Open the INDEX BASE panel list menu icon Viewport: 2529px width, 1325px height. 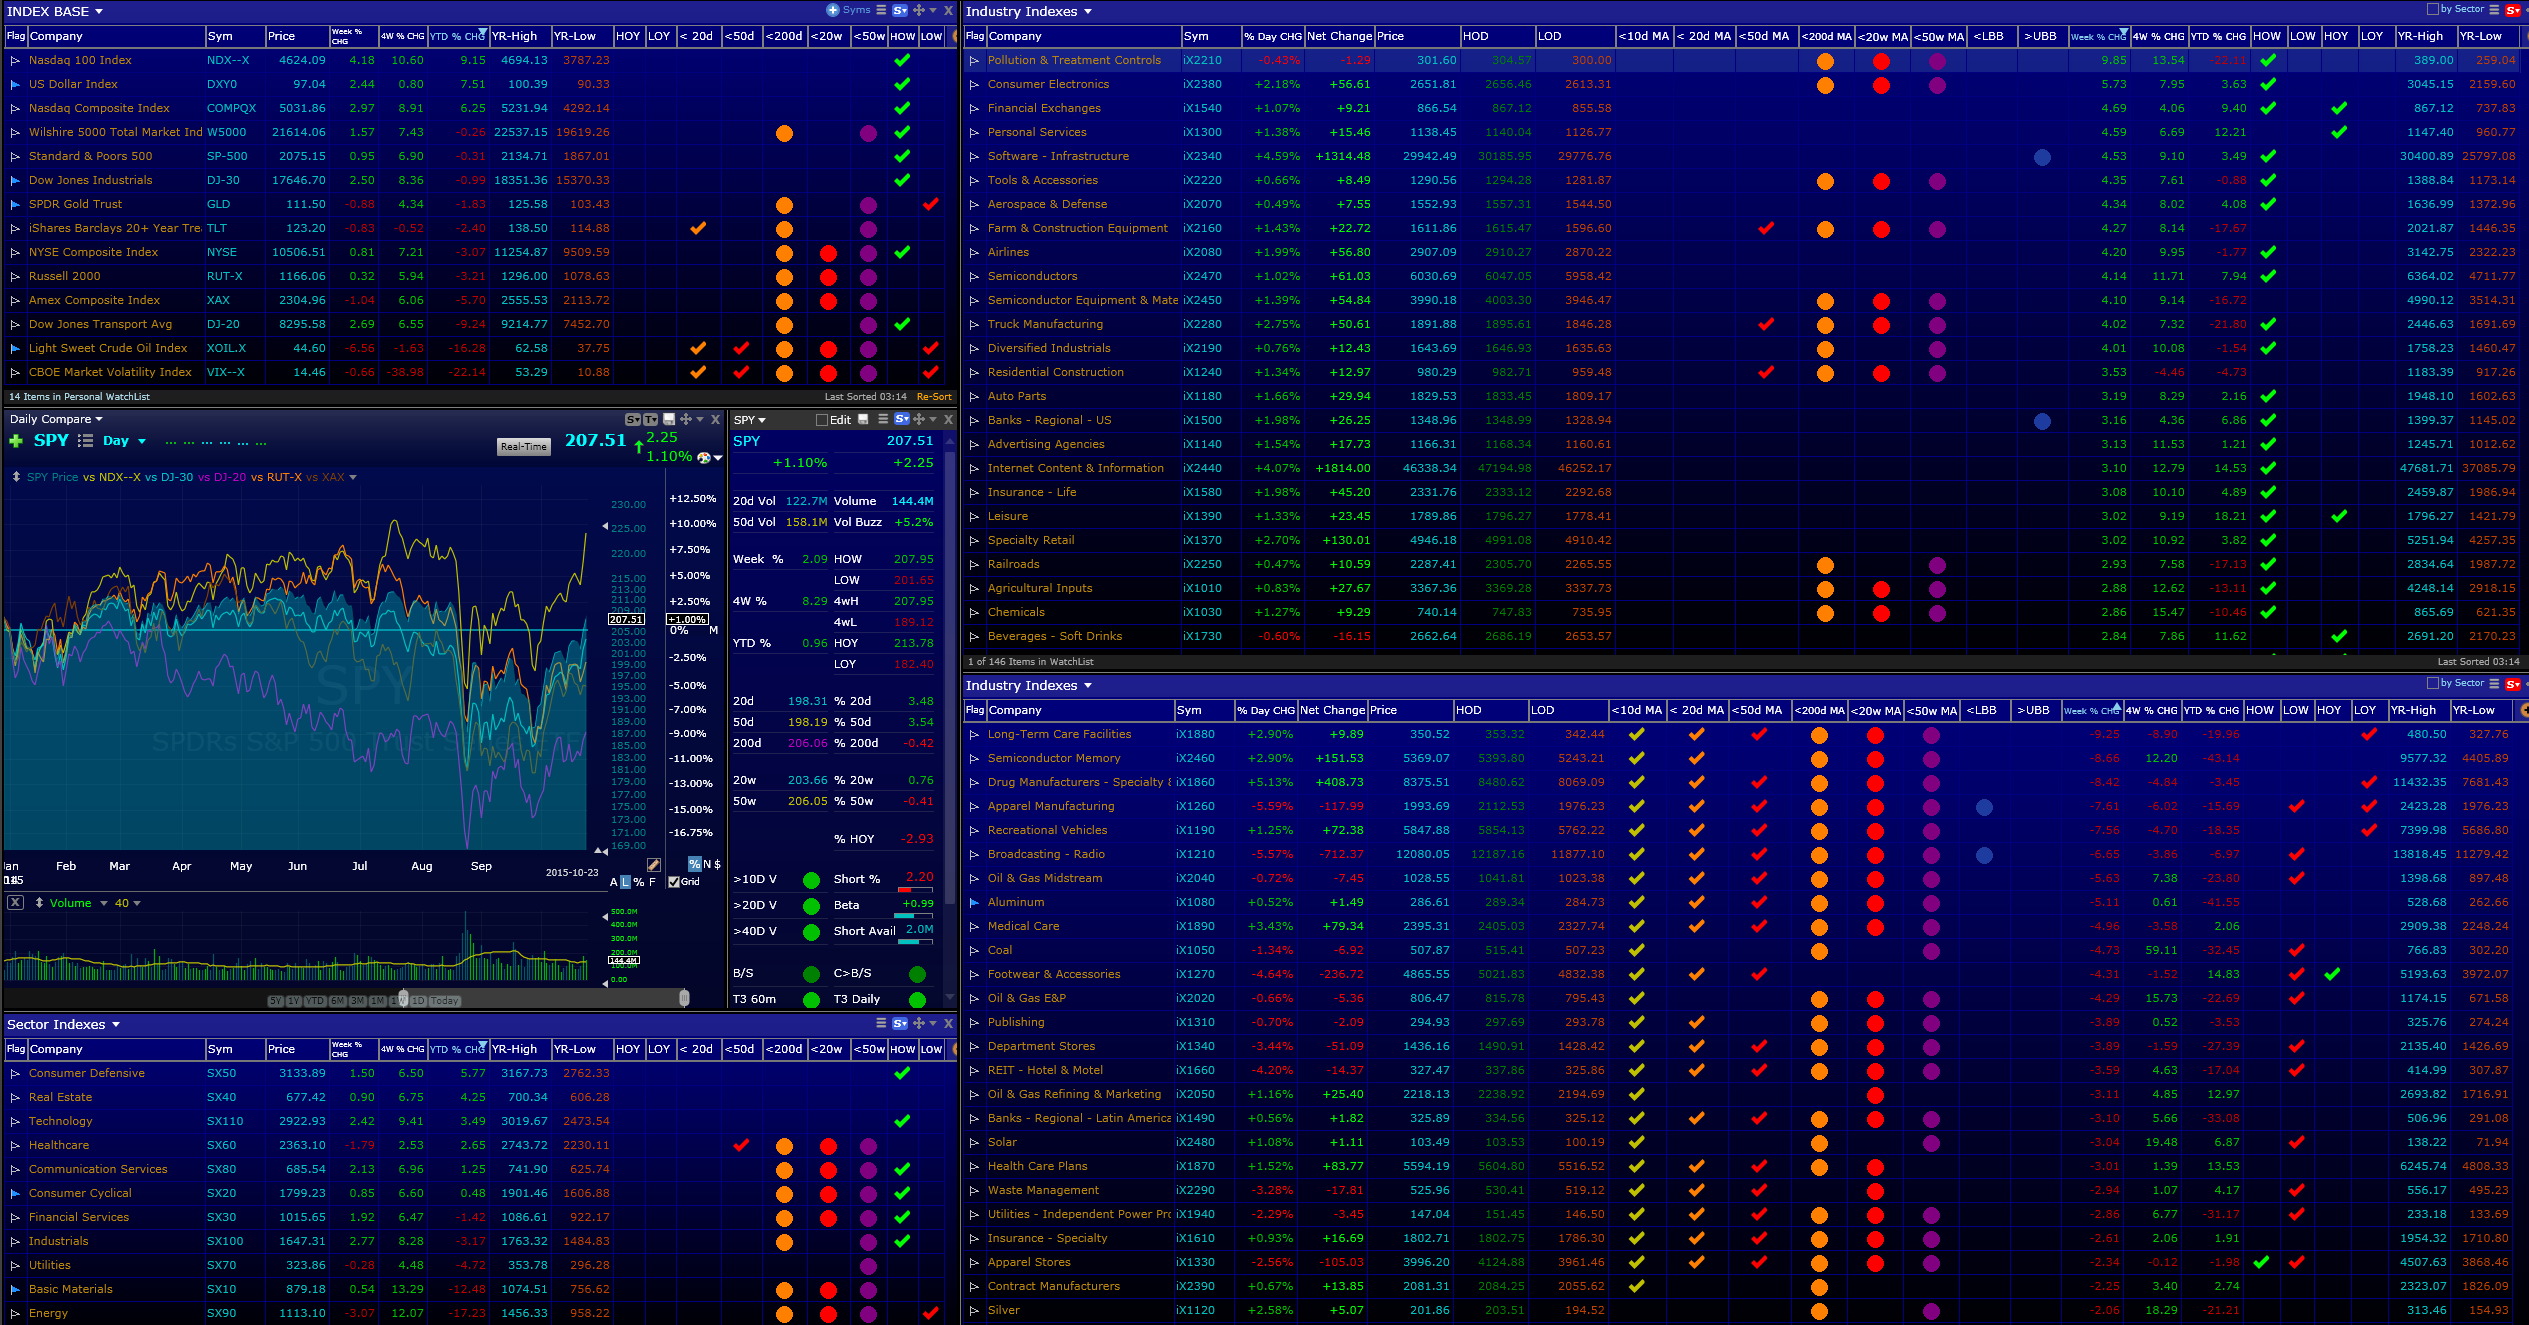click(x=881, y=10)
